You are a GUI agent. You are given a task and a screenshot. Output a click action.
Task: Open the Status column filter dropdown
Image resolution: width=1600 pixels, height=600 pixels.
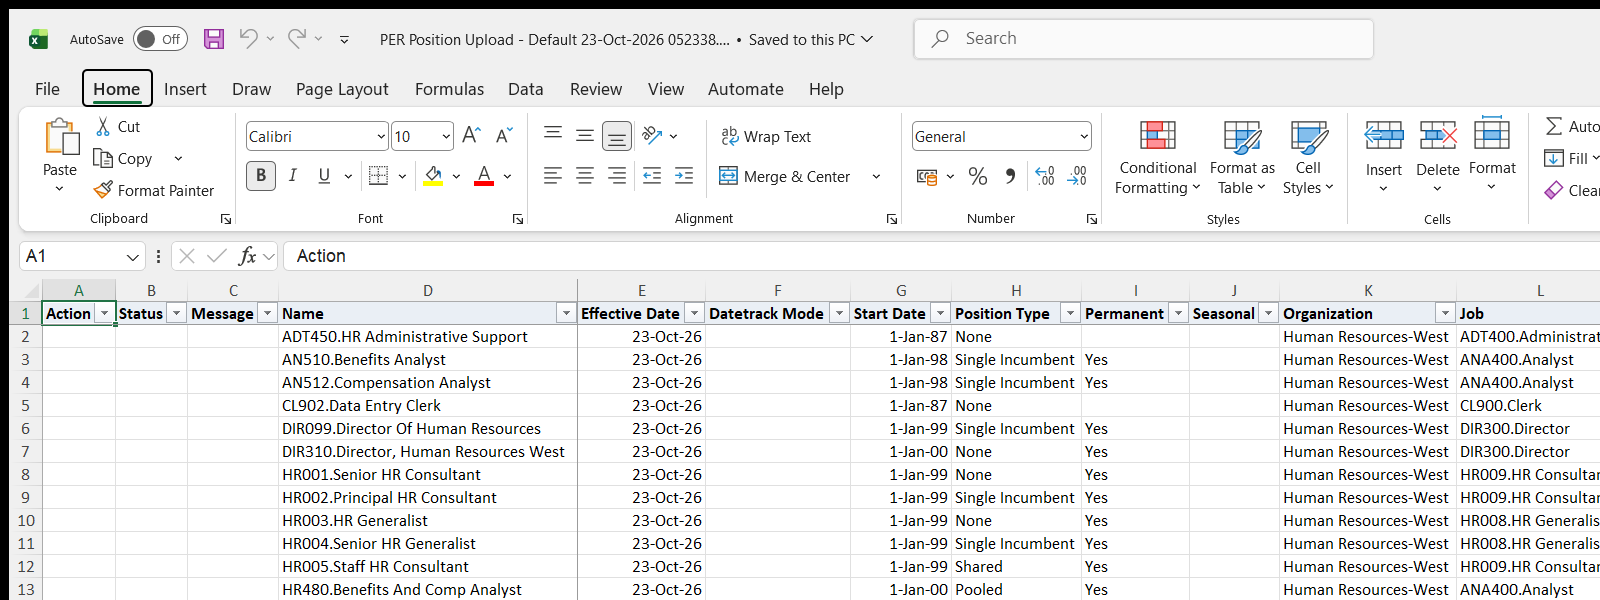pos(176,313)
